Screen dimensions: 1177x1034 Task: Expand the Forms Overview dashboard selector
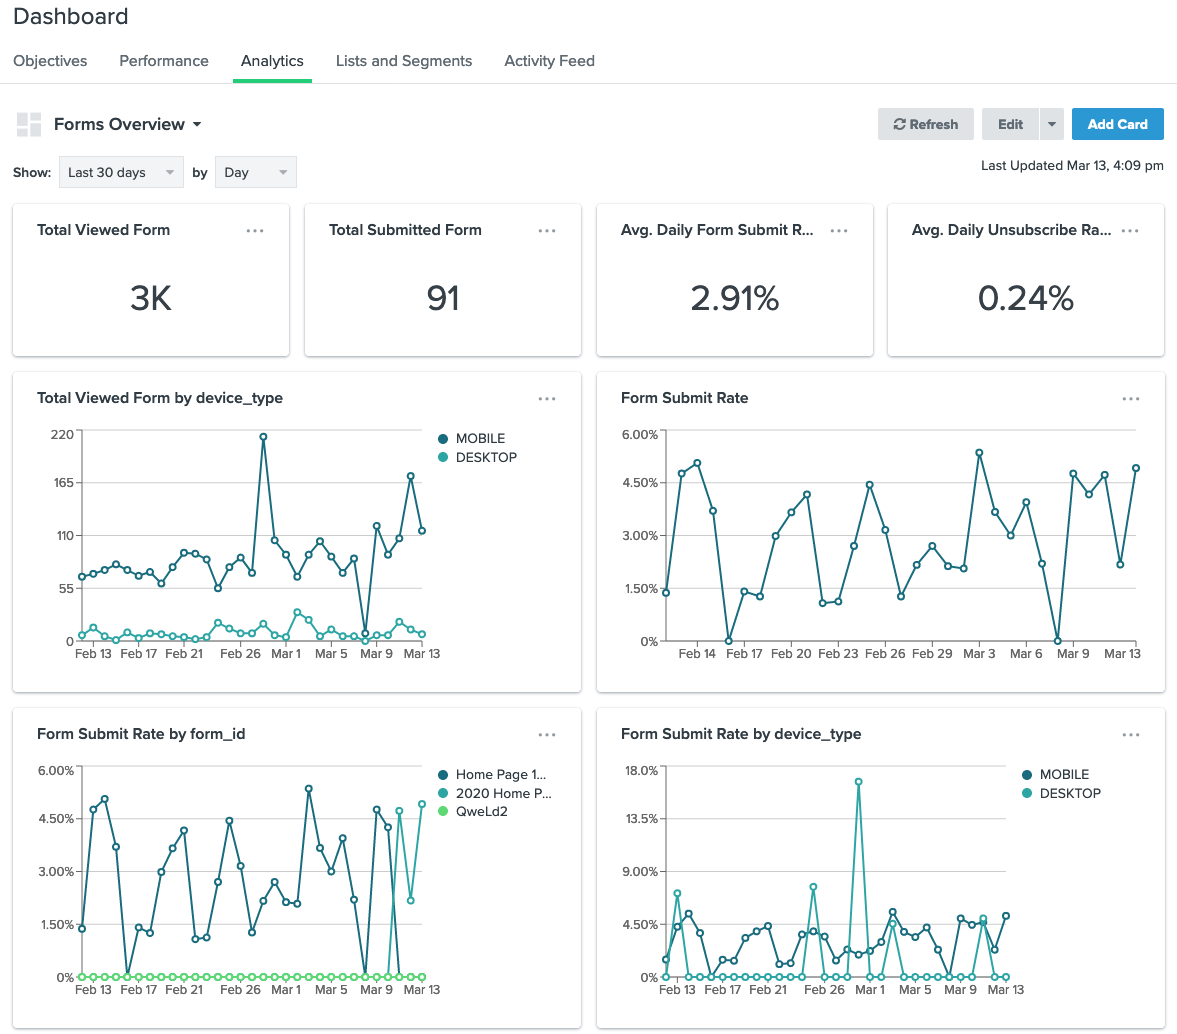pyautogui.click(x=128, y=125)
